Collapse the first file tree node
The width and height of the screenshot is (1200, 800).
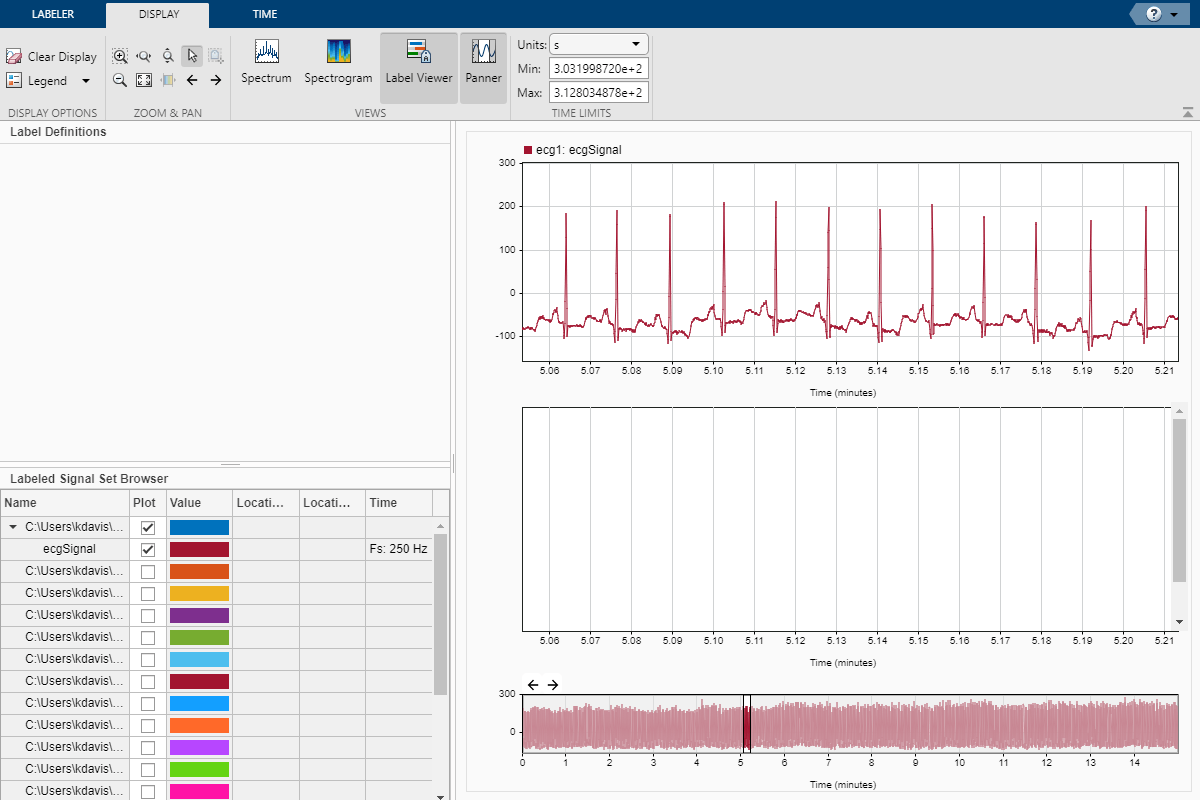click(13, 527)
